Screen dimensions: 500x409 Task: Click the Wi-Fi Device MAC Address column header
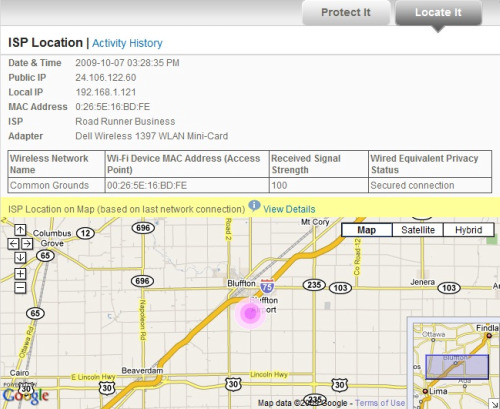point(187,164)
